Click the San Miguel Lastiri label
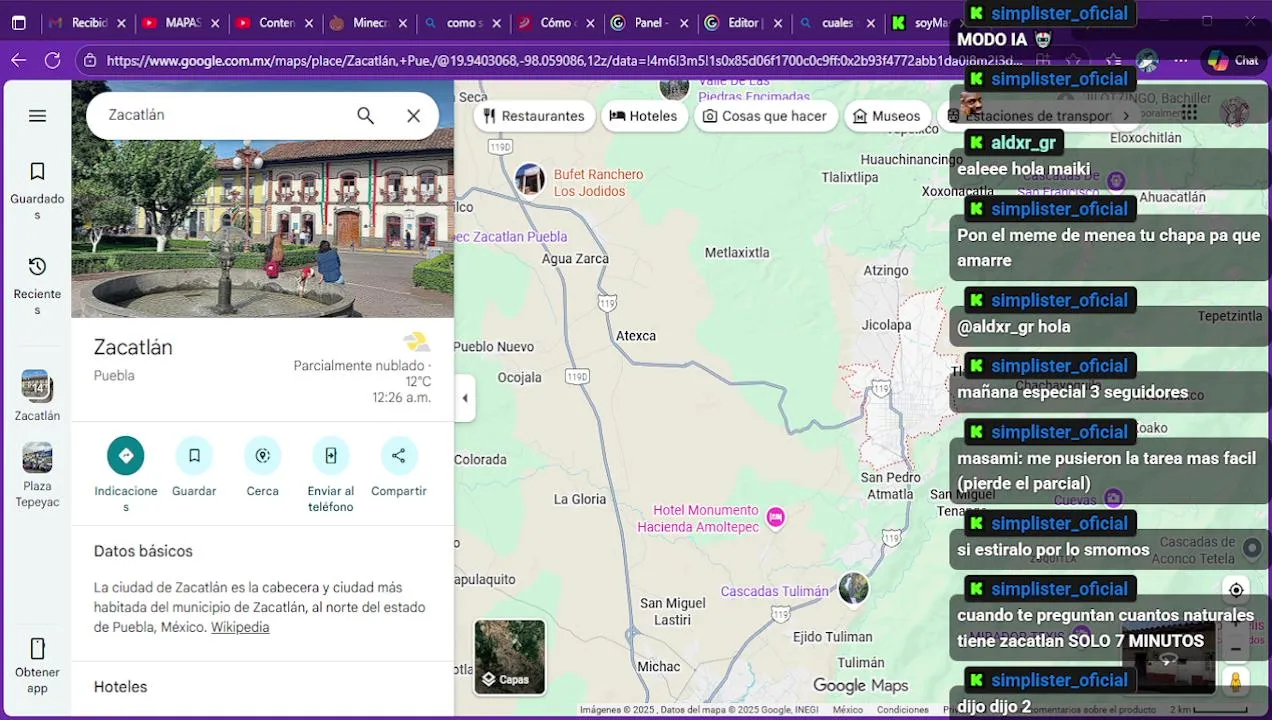1272x720 pixels. coord(673,611)
